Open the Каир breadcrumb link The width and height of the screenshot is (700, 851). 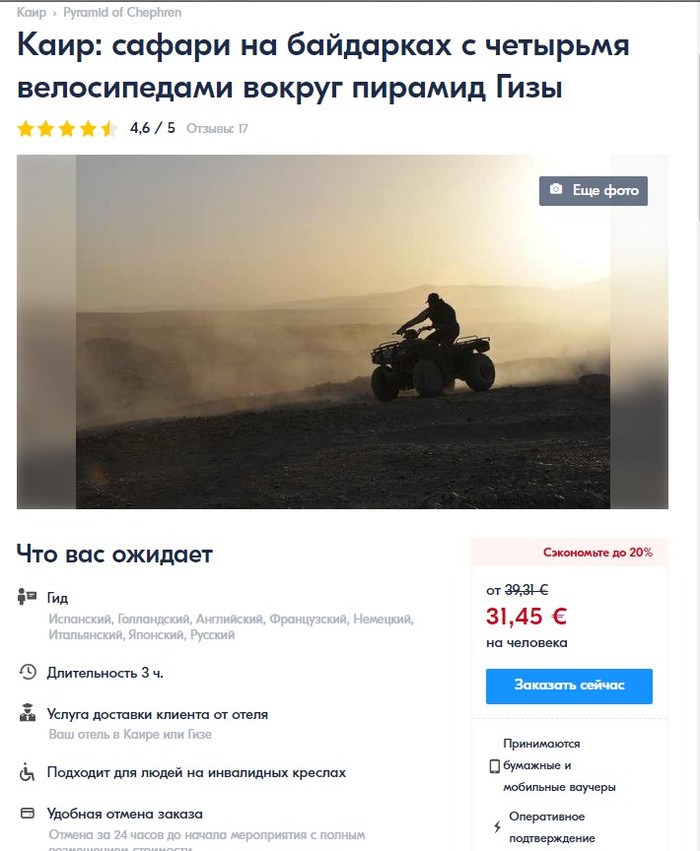pos(31,12)
